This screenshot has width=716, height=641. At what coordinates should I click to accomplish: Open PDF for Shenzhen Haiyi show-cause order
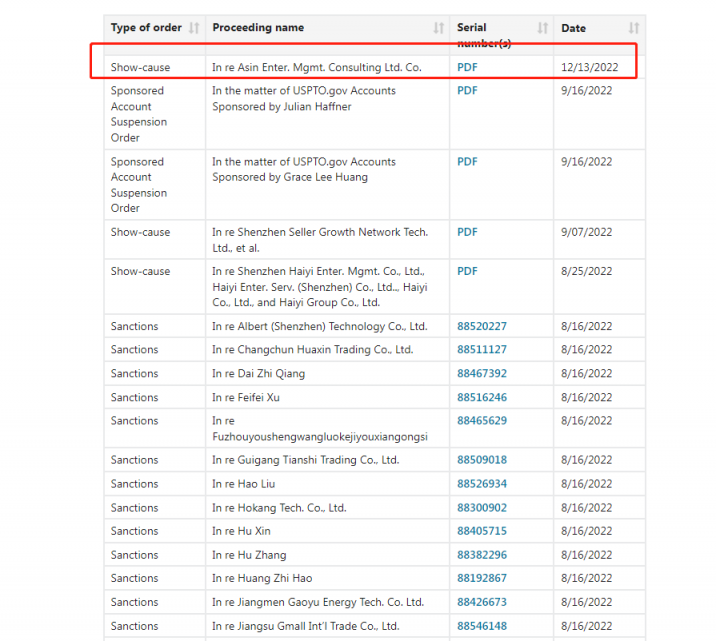click(x=467, y=271)
